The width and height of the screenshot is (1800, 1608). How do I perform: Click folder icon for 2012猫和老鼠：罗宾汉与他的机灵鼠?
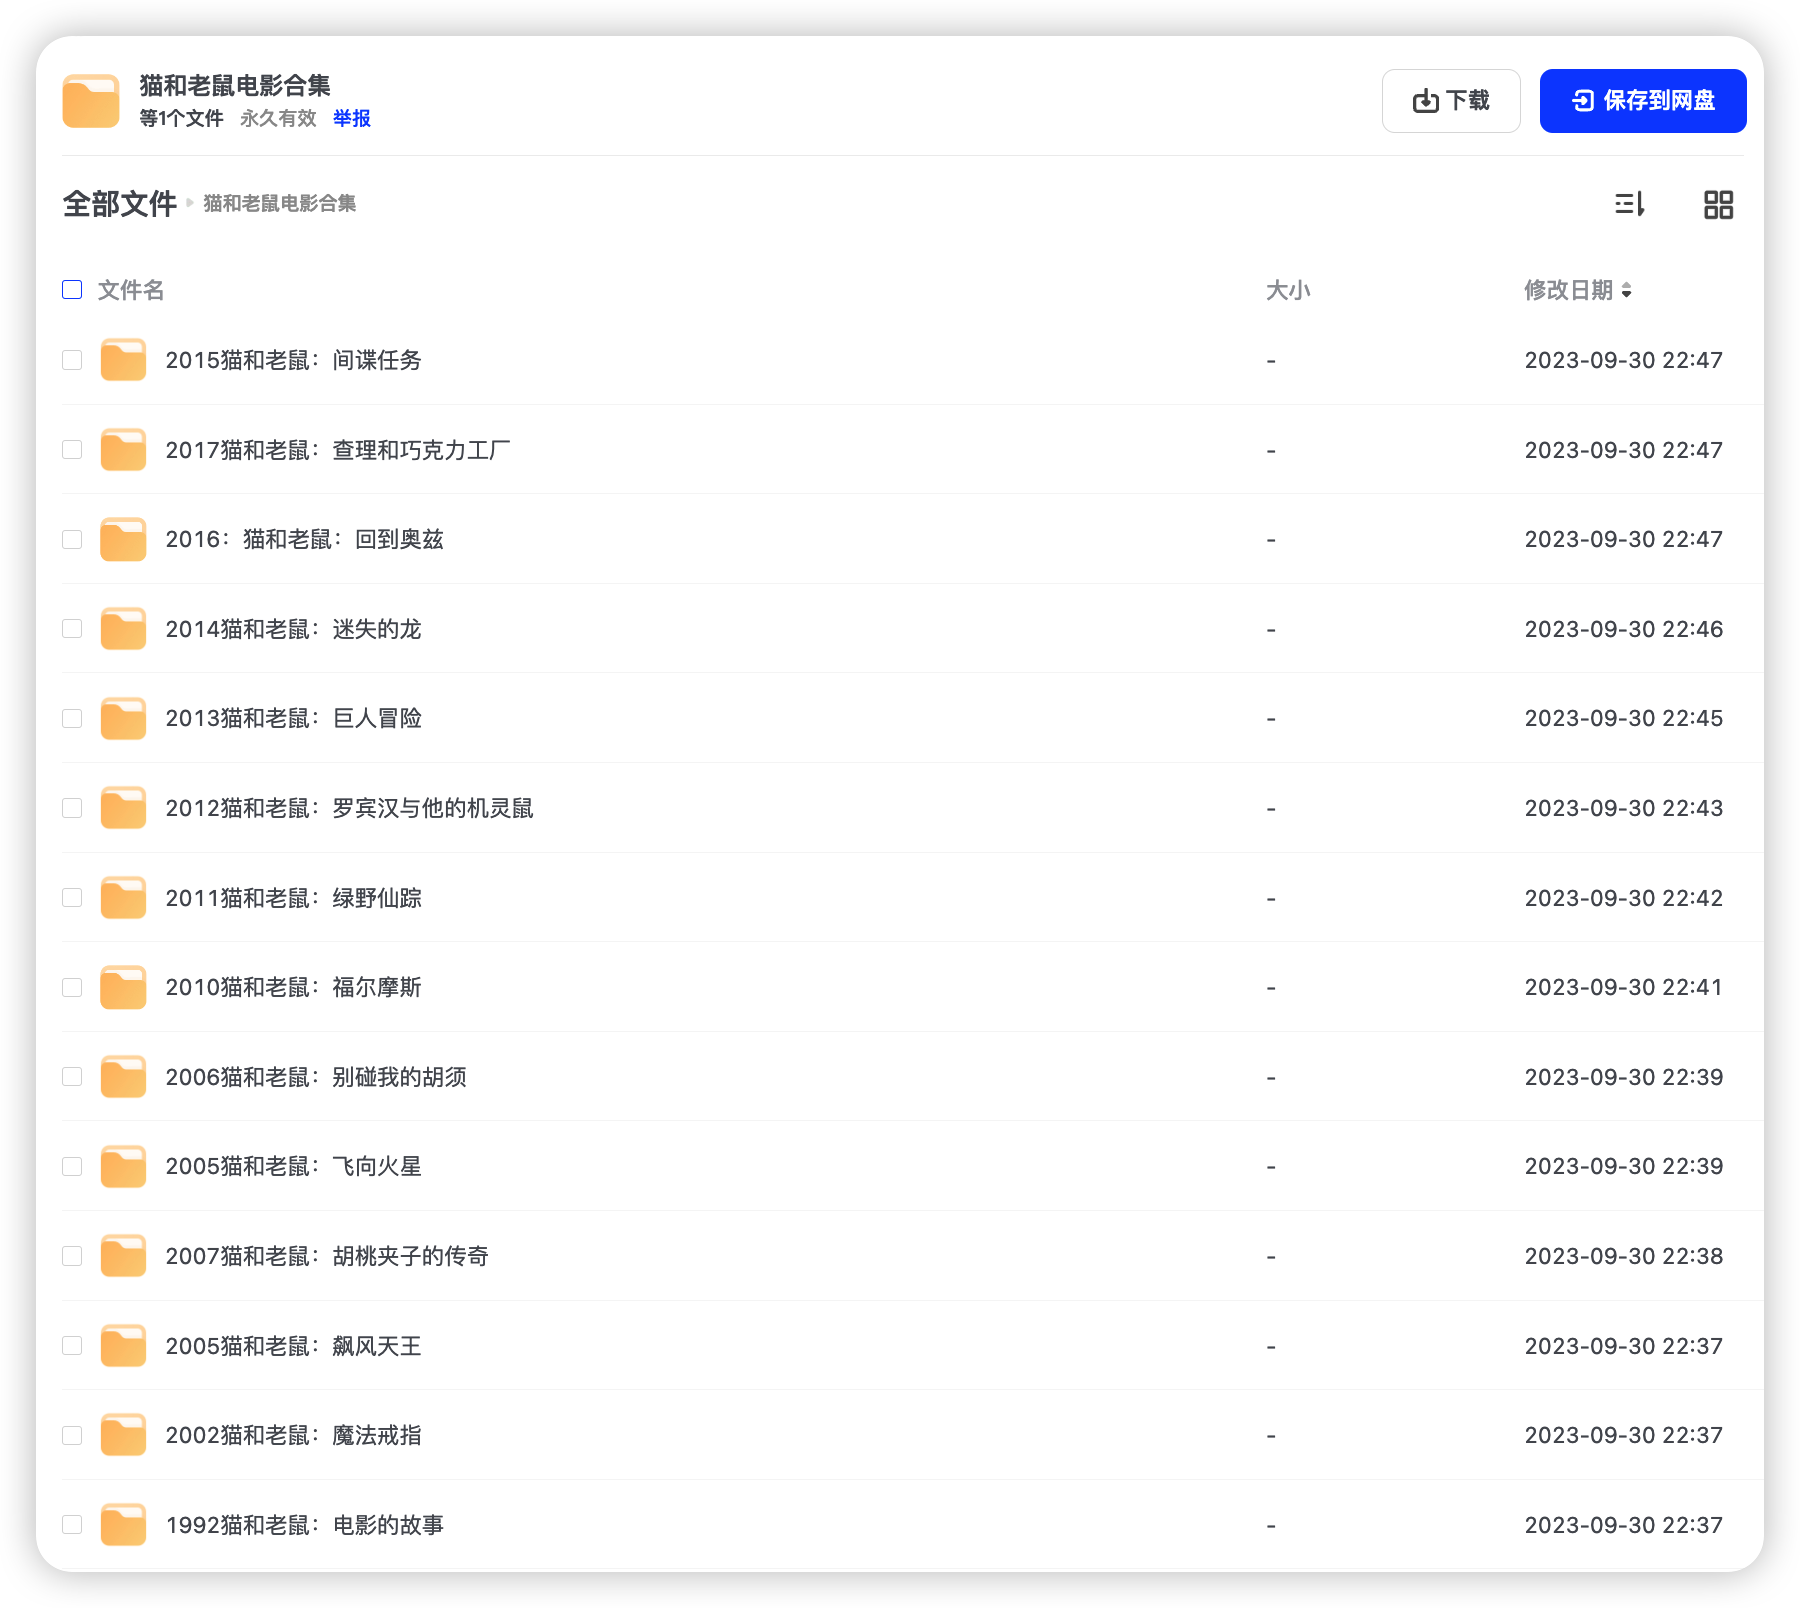[124, 808]
